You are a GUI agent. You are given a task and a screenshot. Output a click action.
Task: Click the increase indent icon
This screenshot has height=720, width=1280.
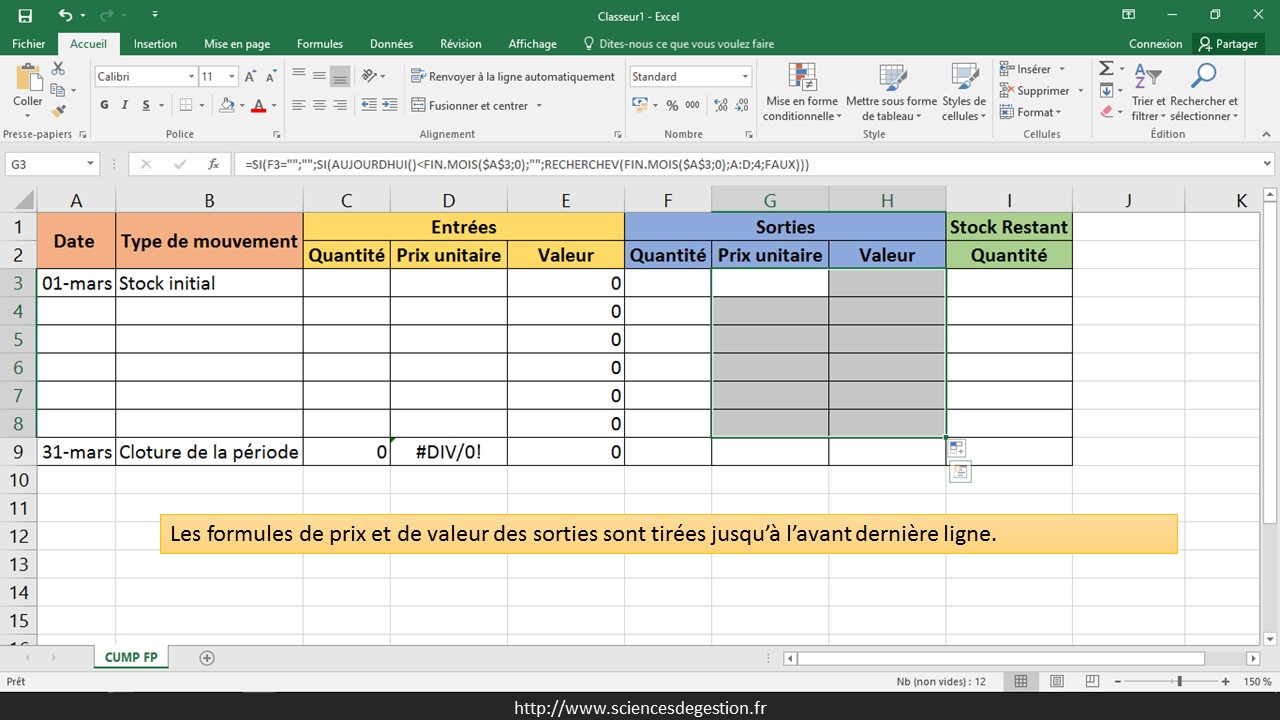pos(388,105)
